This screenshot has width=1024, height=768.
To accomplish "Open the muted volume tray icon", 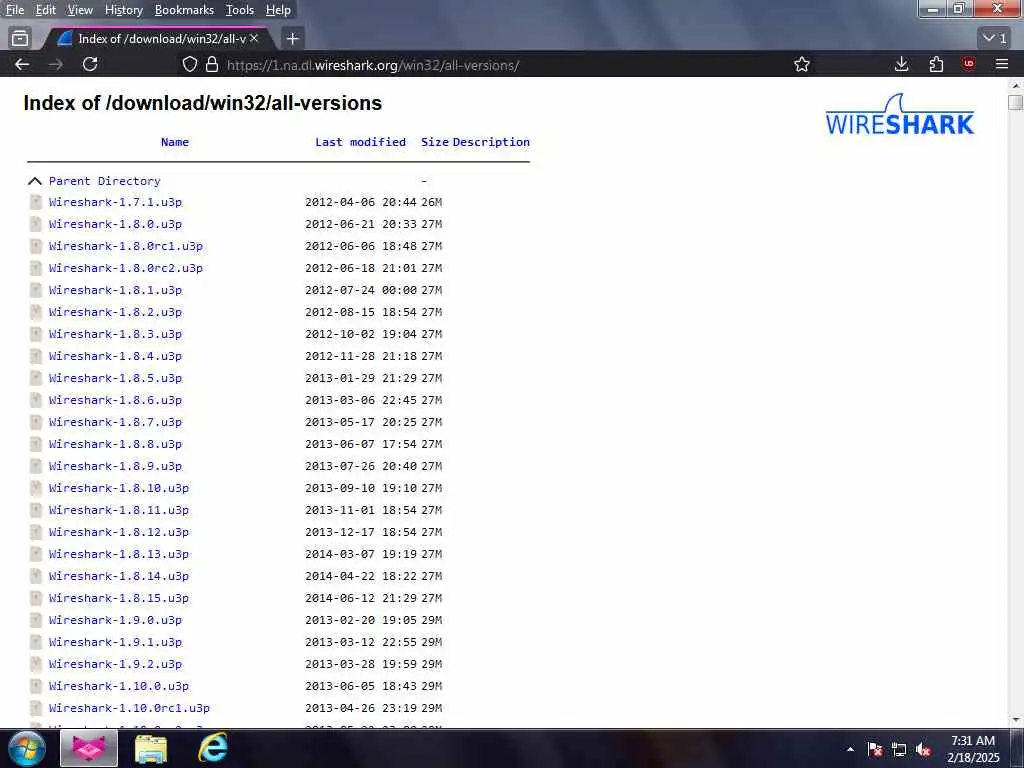I will pyautogui.click(x=923, y=750).
